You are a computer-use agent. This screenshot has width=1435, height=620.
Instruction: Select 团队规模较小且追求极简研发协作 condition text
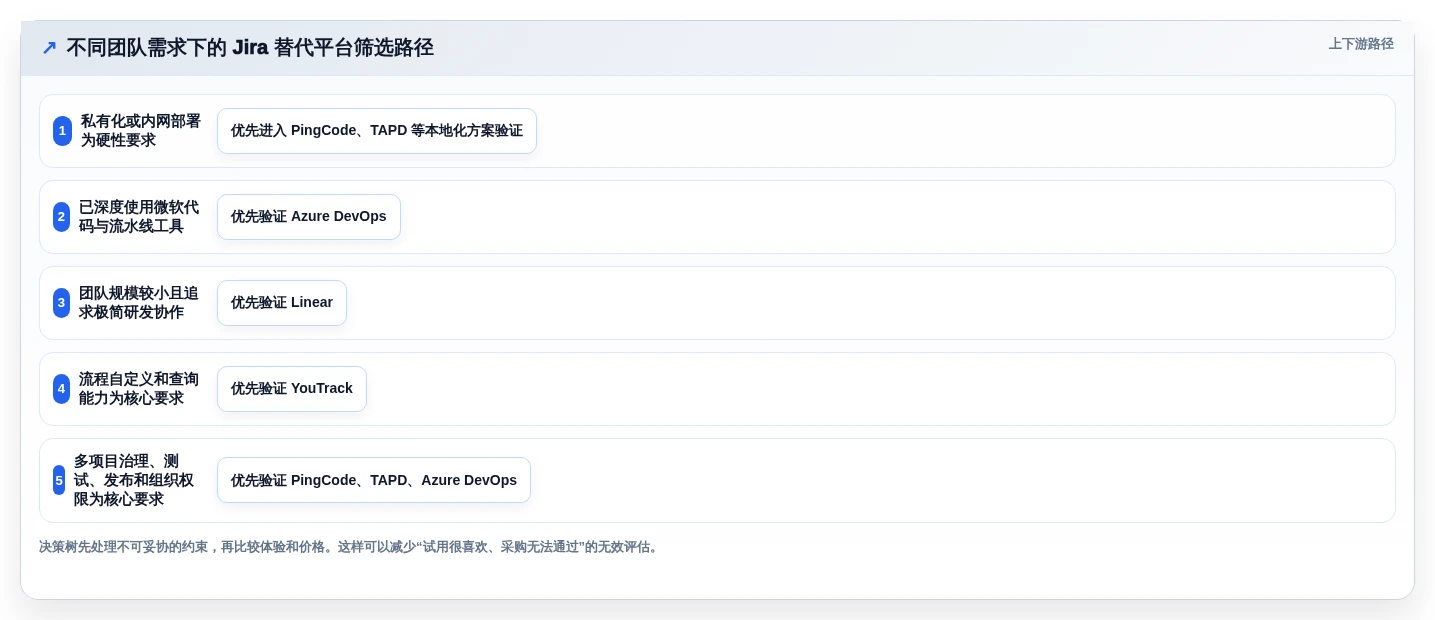[139, 303]
